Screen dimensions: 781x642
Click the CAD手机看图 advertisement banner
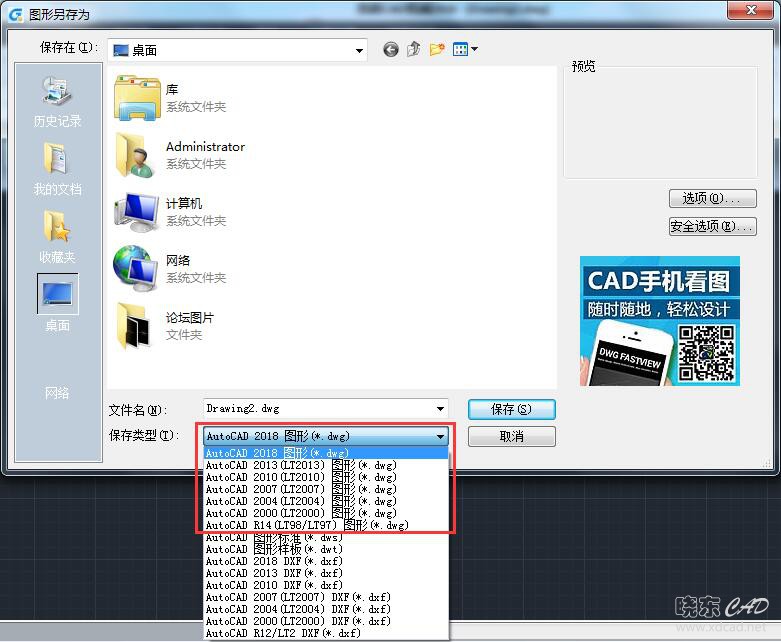(660, 321)
